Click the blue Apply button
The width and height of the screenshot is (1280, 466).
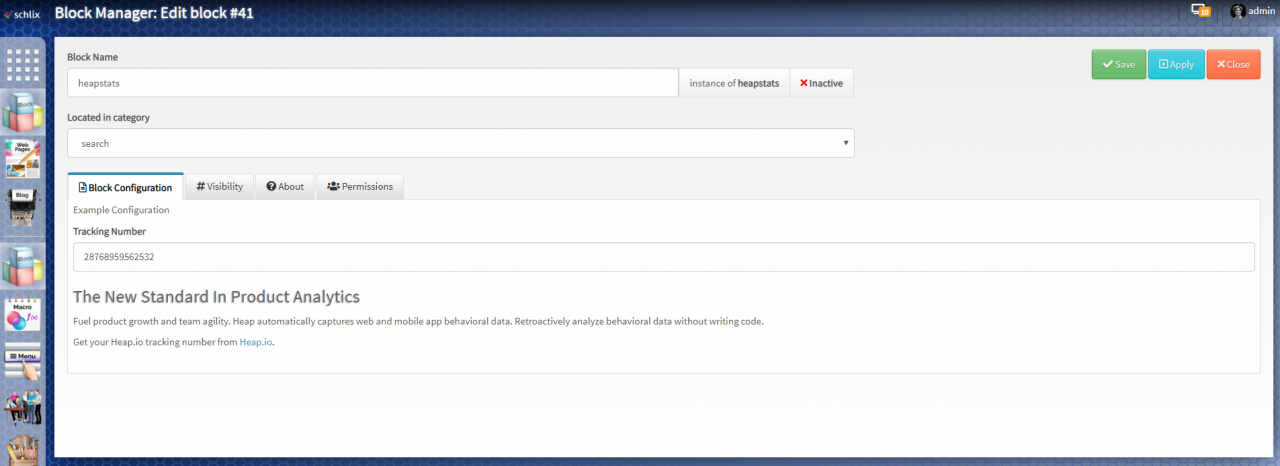click(1176, 64)
